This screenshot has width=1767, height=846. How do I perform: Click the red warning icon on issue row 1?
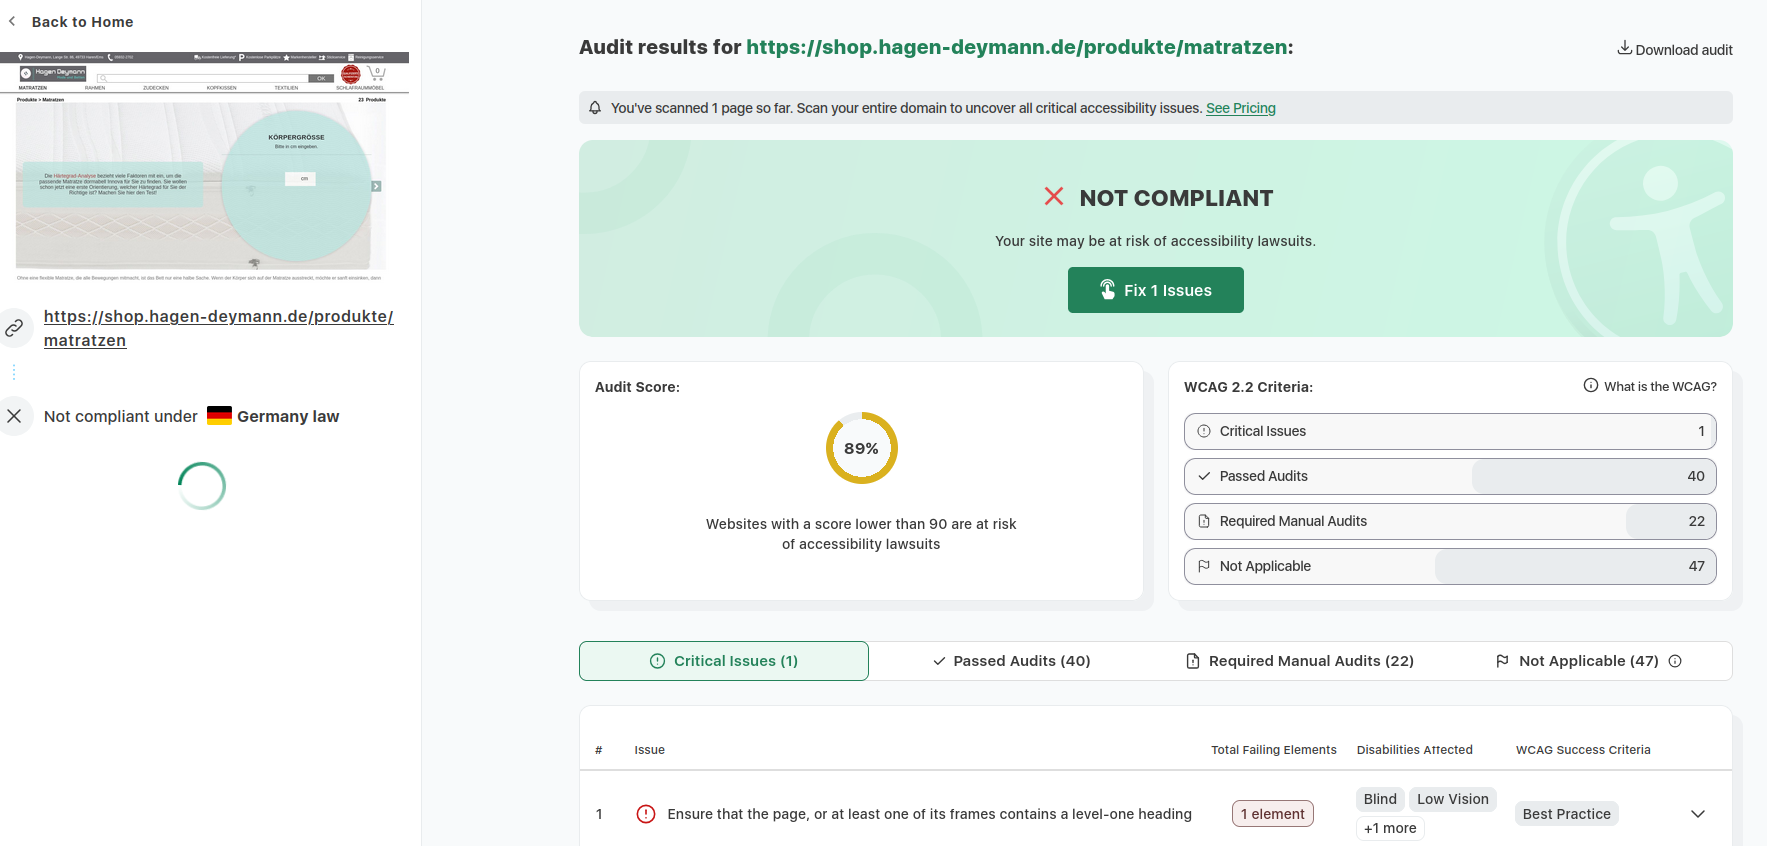coord(646,814)
